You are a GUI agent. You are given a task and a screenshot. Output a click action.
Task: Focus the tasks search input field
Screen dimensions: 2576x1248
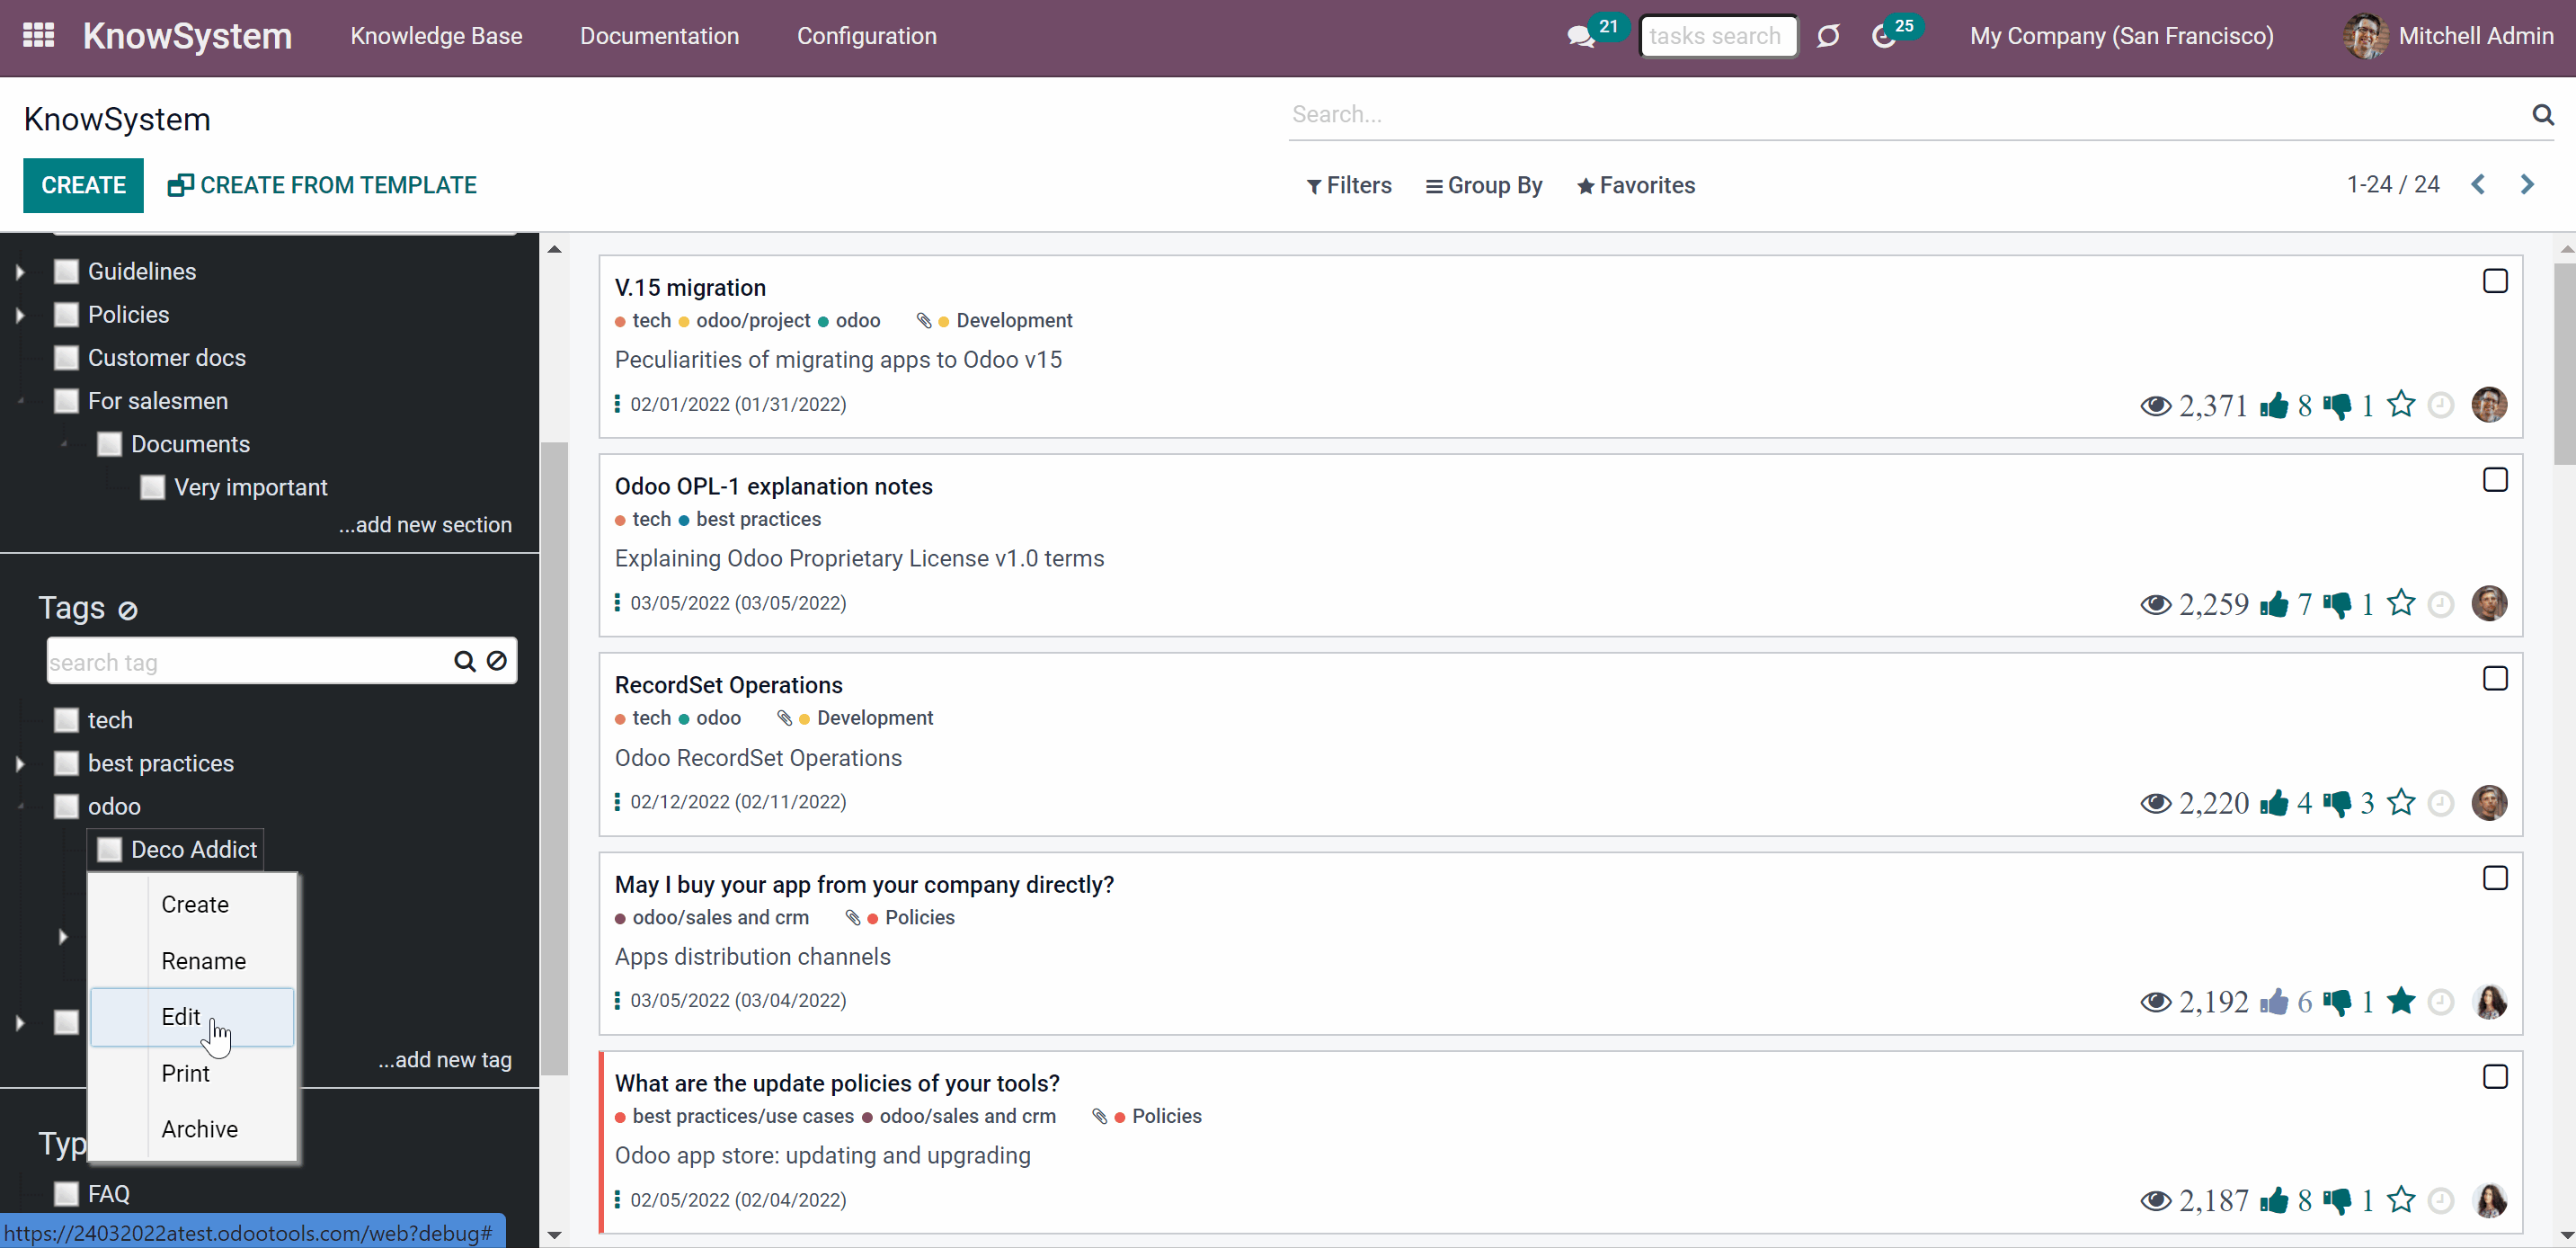point(1718,36)
